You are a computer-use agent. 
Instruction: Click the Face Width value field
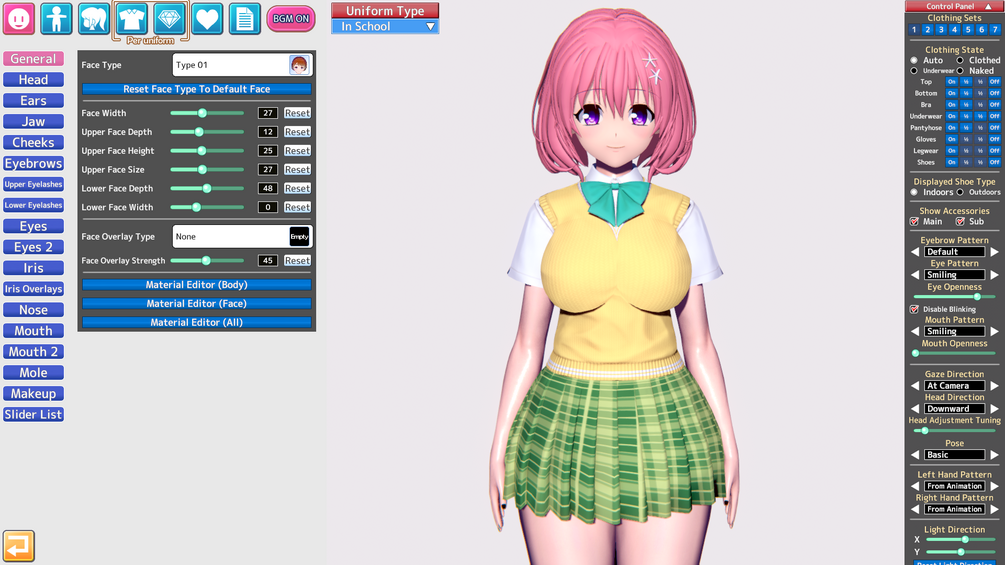click(267, 113)
